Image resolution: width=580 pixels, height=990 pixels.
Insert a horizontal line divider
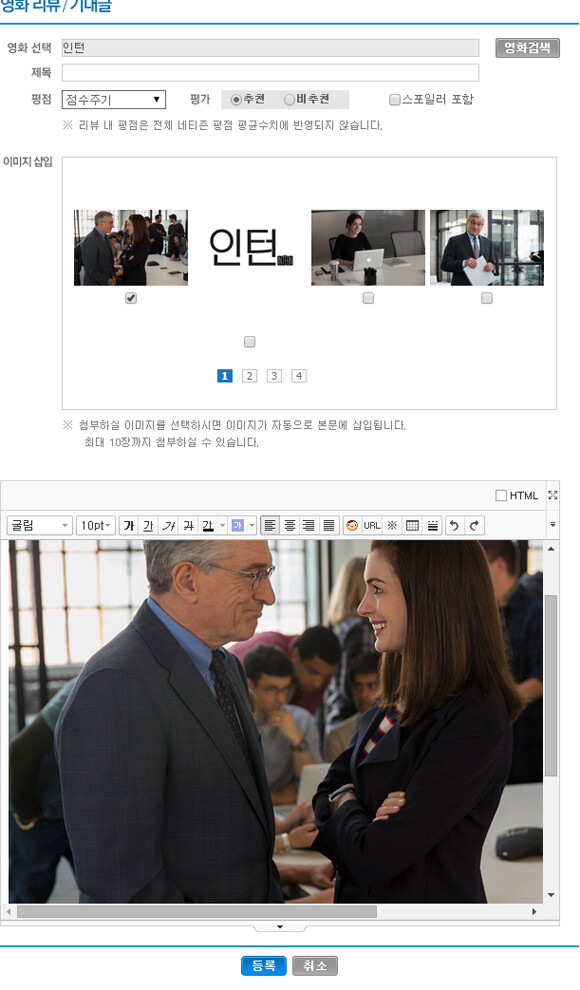point(432,525)
